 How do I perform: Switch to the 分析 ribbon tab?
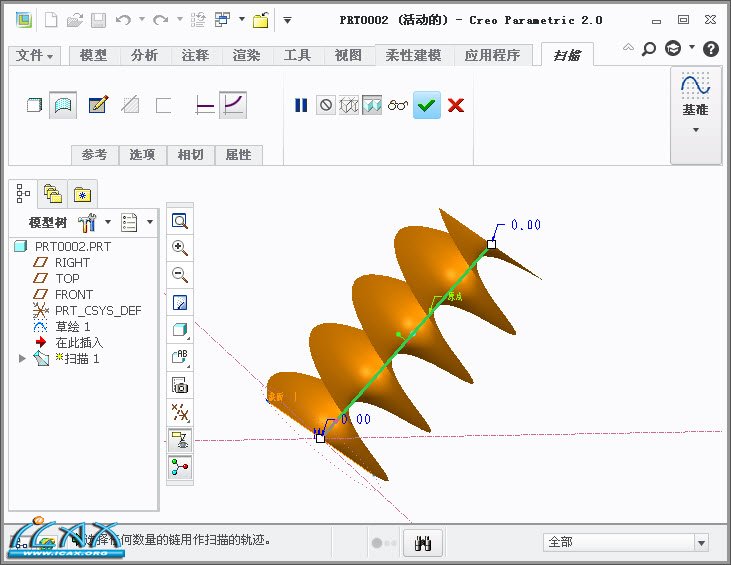[x=144, y=56]
